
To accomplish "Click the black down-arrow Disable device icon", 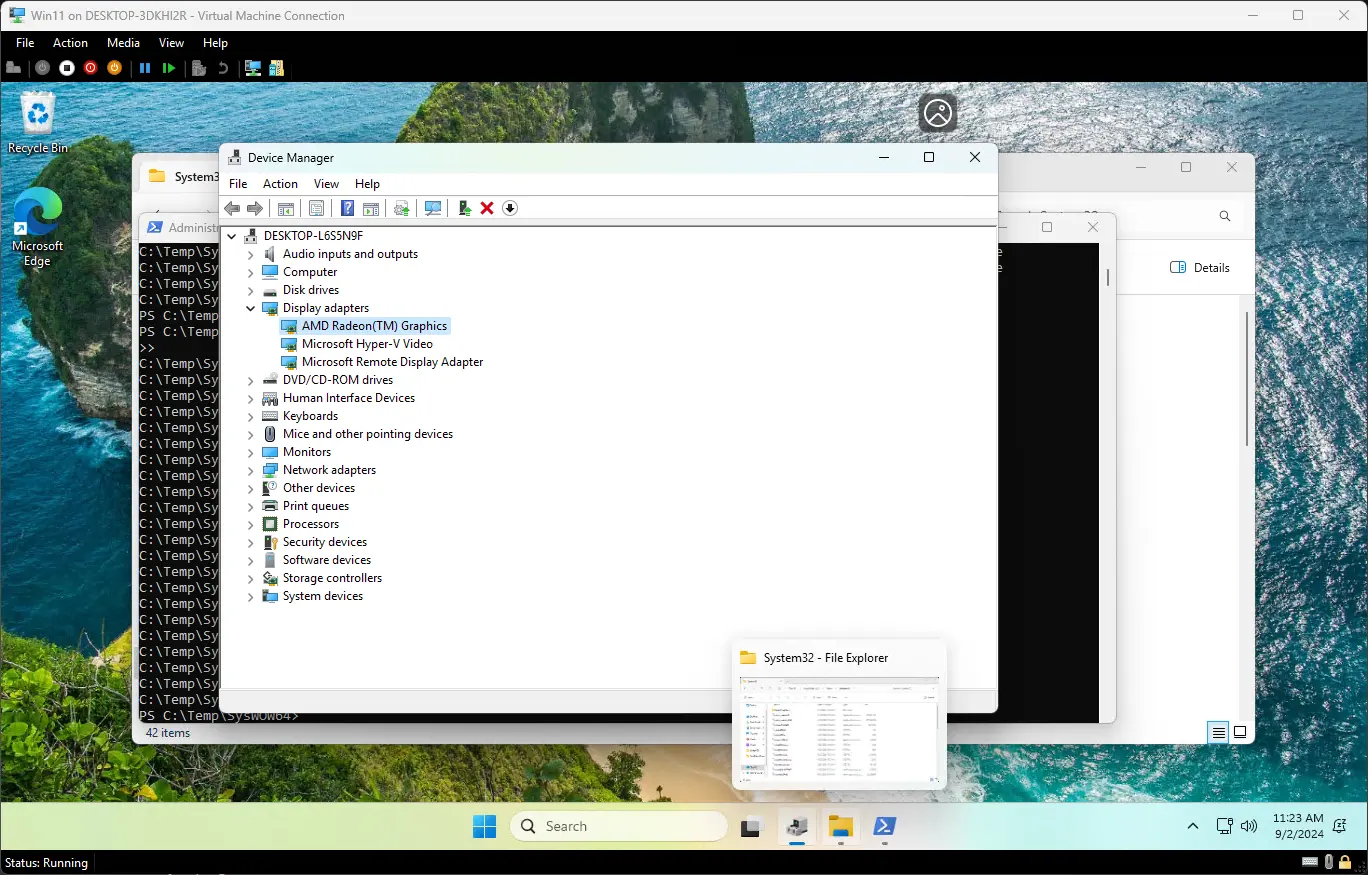I will tap(510, 208).
